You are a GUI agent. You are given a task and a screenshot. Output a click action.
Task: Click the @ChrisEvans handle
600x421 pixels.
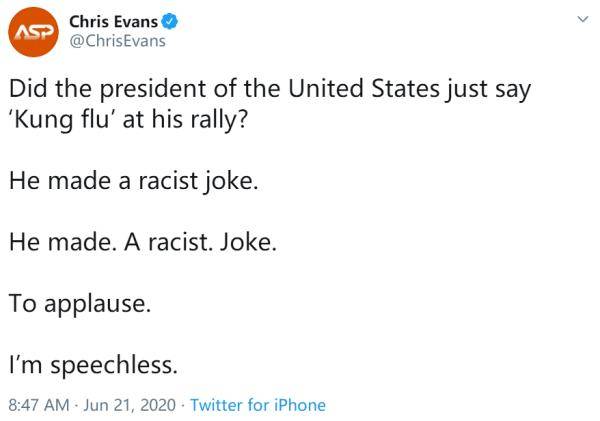coord(117,41)
